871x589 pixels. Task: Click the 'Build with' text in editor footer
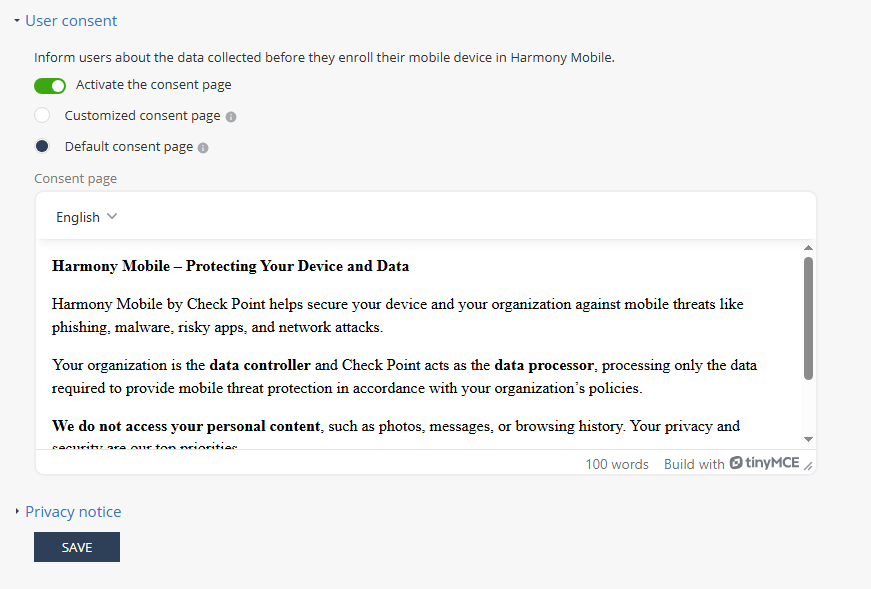tap(694, 465)
